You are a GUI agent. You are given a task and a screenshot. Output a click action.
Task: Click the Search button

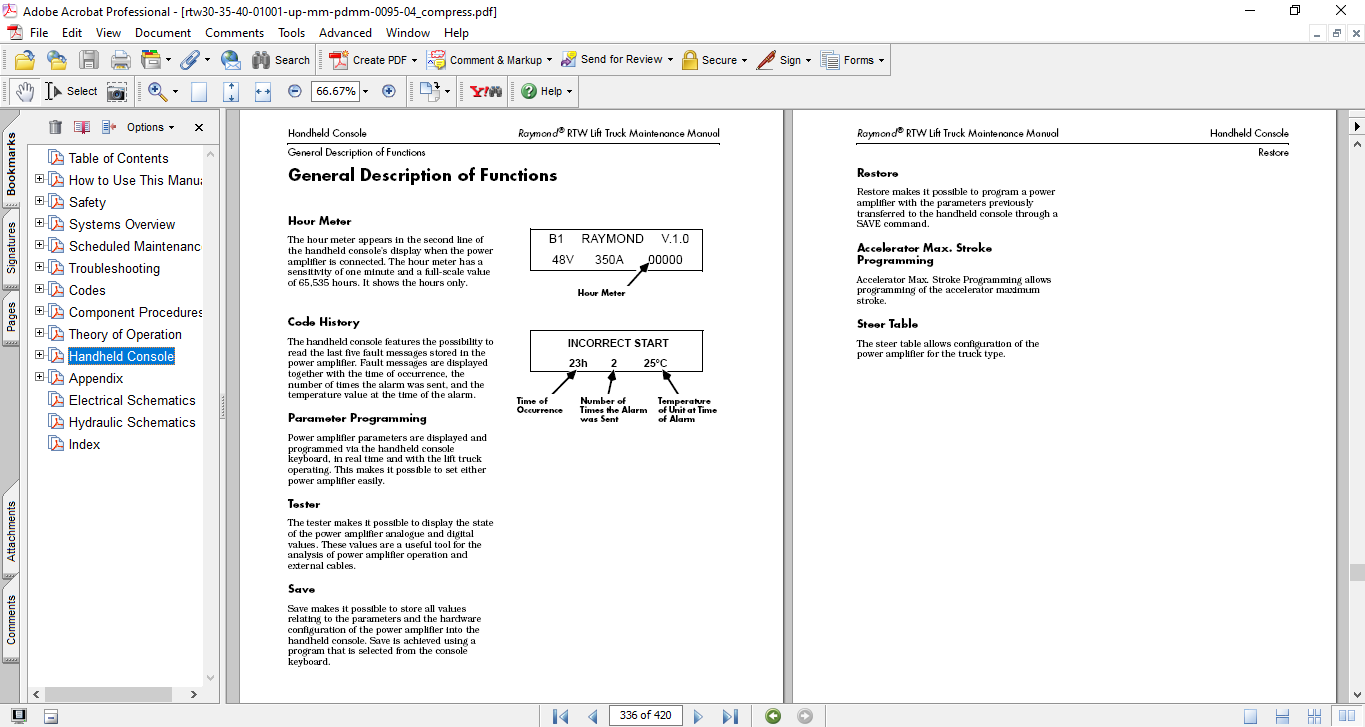point(281,60)
